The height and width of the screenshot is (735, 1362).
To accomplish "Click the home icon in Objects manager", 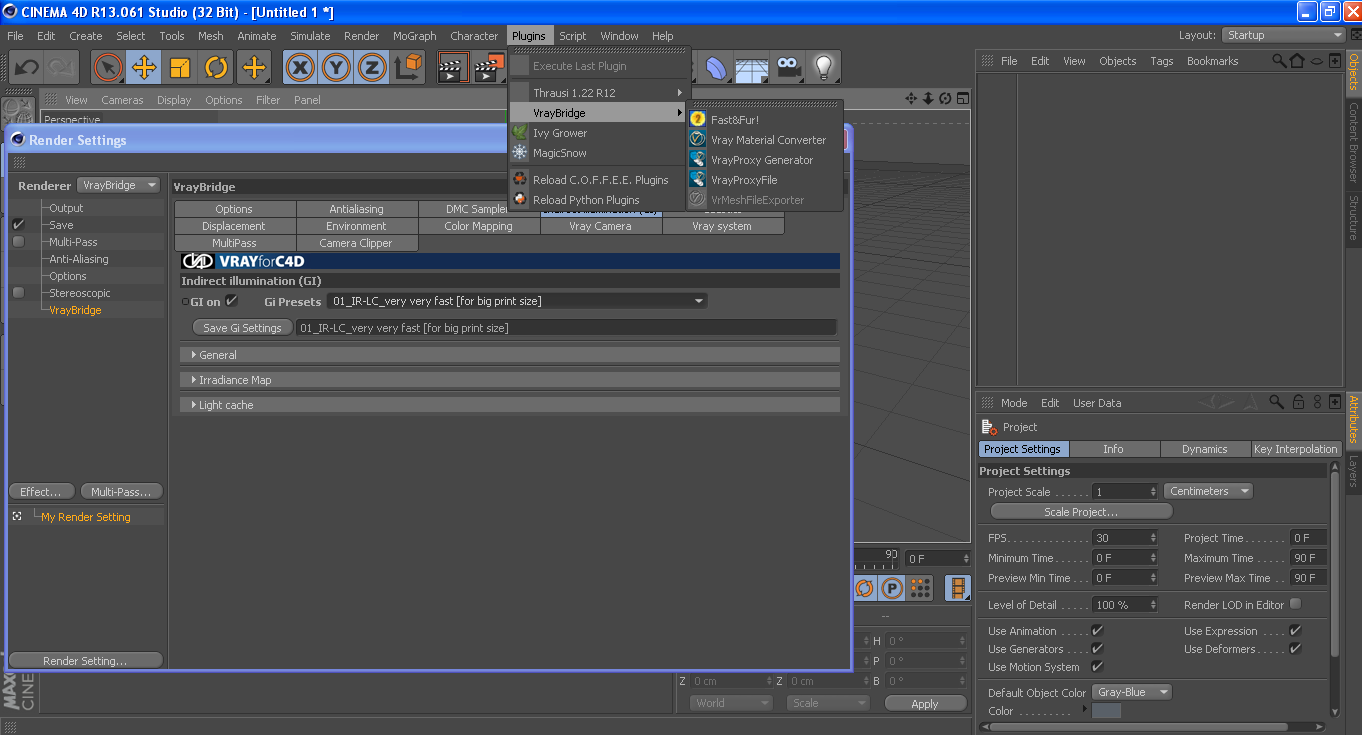I will [1297, 61].
